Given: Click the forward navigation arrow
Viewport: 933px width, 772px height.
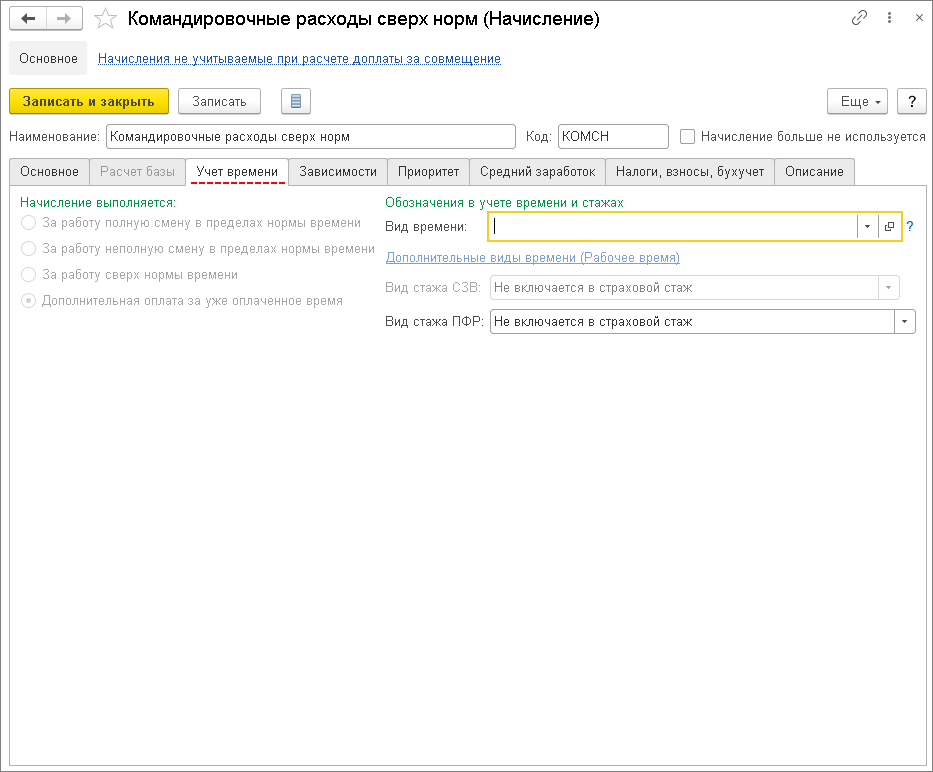Looking at the screenshot, I should 64,19.
